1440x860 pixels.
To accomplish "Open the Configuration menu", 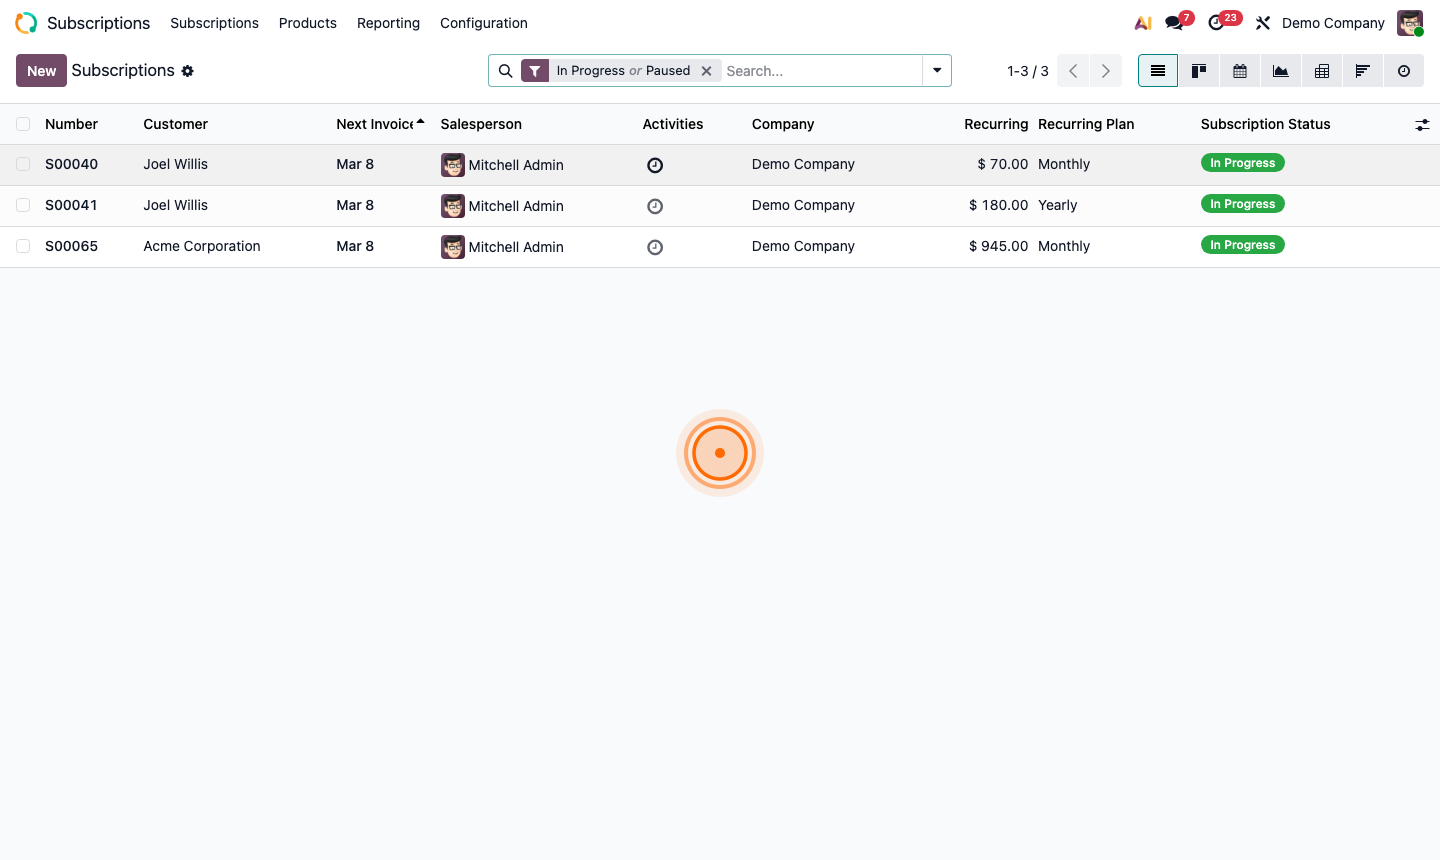I will click(x=483, y=23).
